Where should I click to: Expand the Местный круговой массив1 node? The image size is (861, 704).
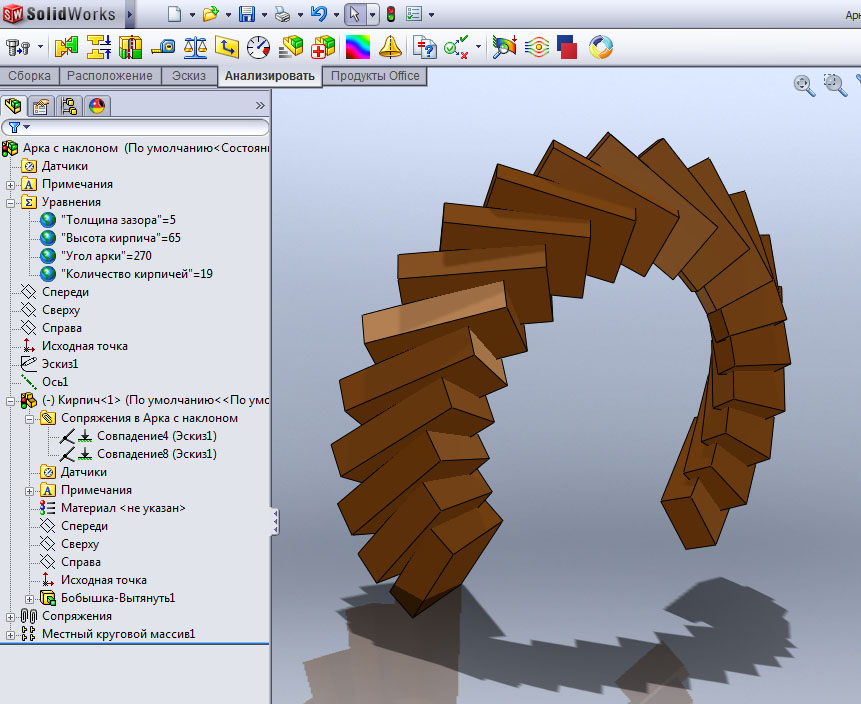(x=11, y=634)
